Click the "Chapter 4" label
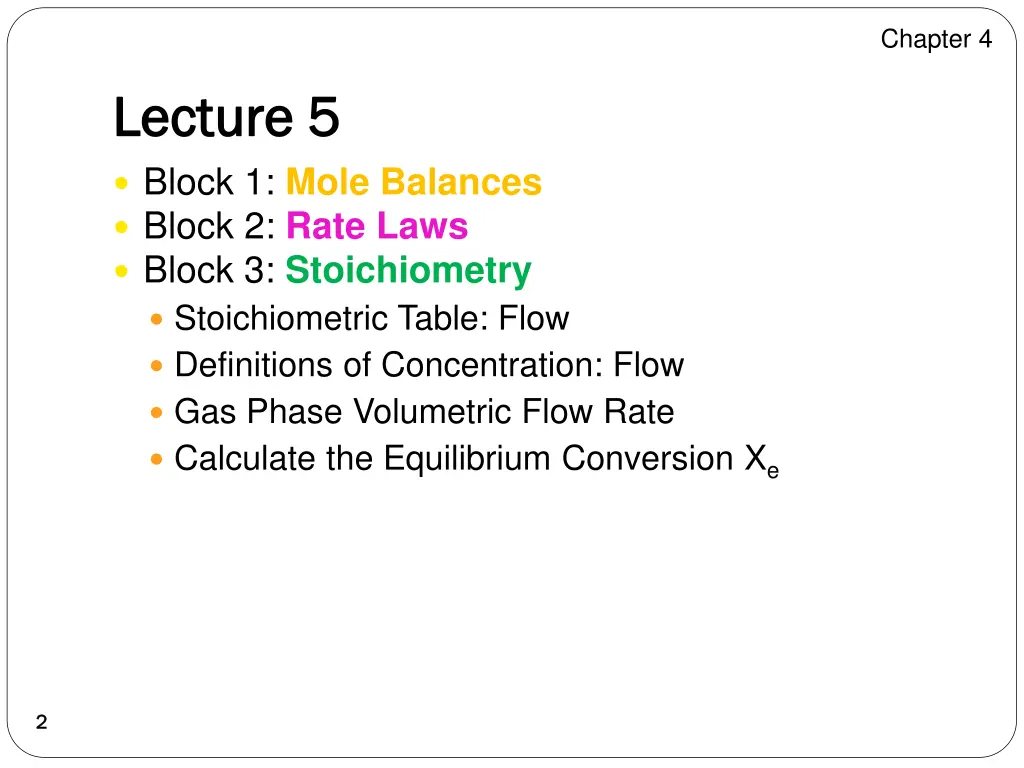Image resolution: width=1024 pixels, height=768 pixels. [x=936, y=39]
